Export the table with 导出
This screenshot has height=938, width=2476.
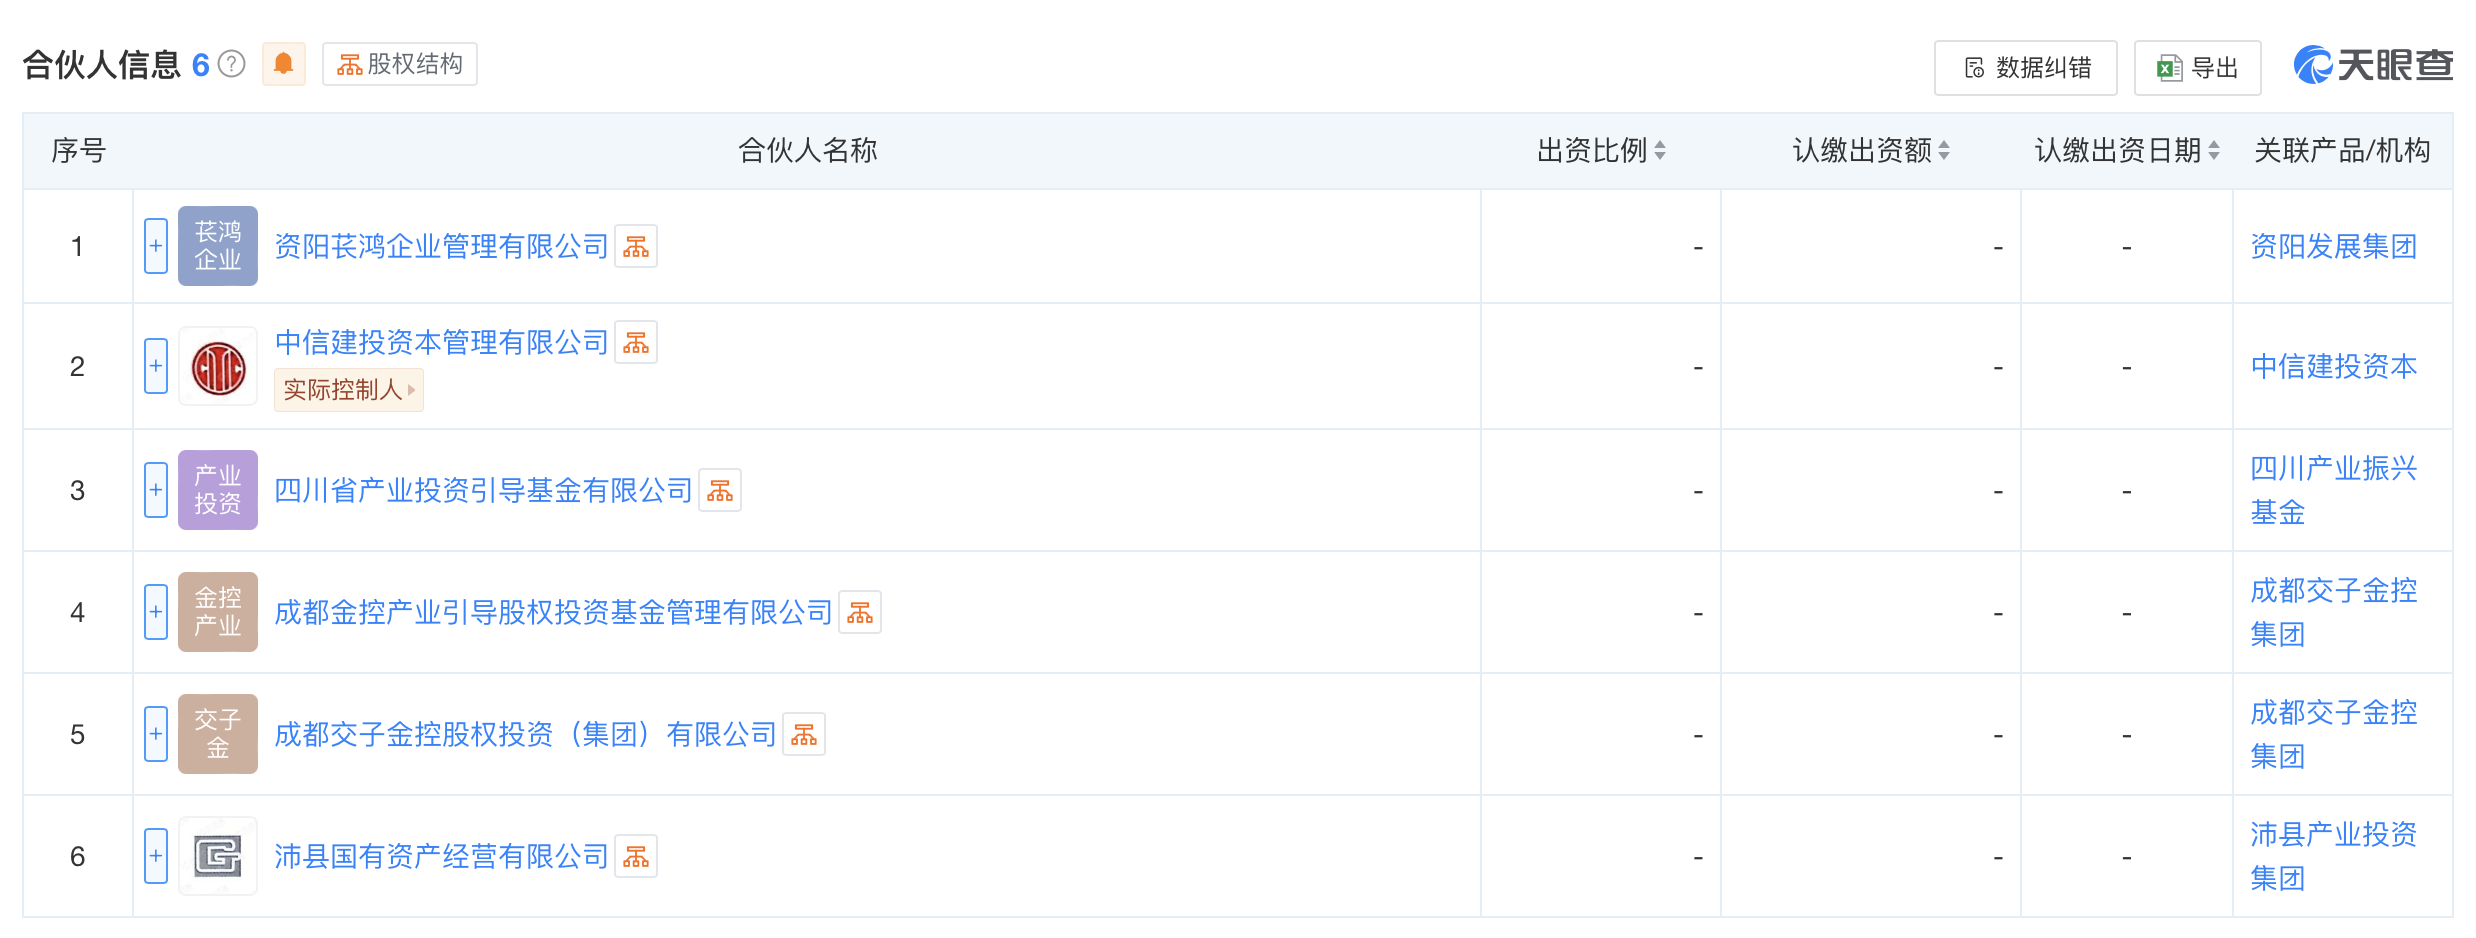point(2198,68)
